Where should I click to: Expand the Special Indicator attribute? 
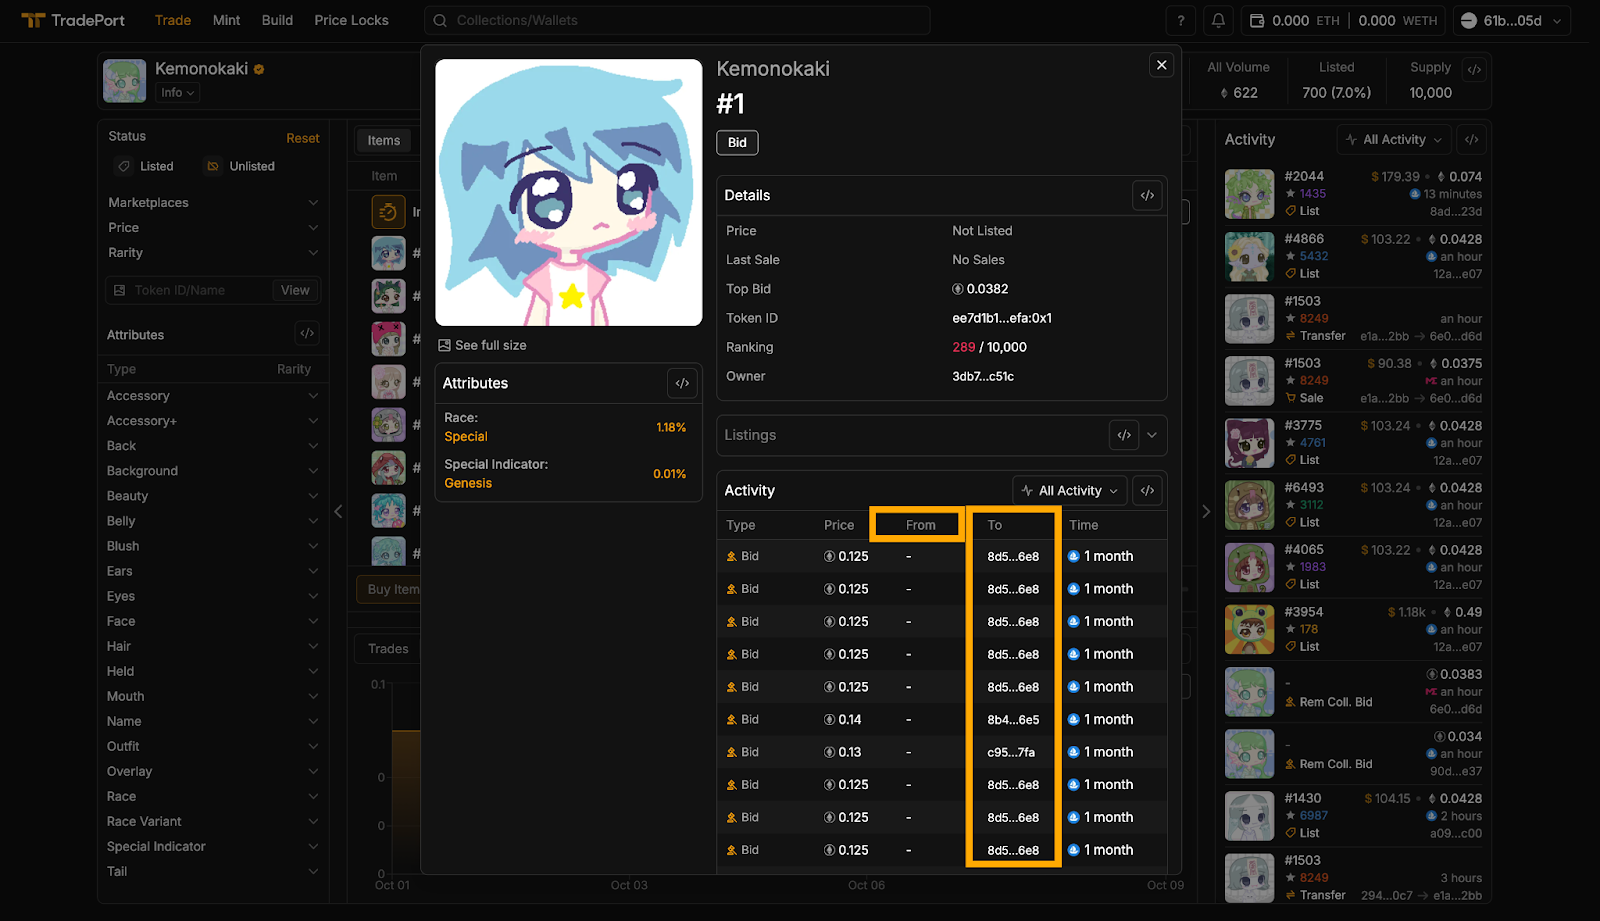point(213,846)
